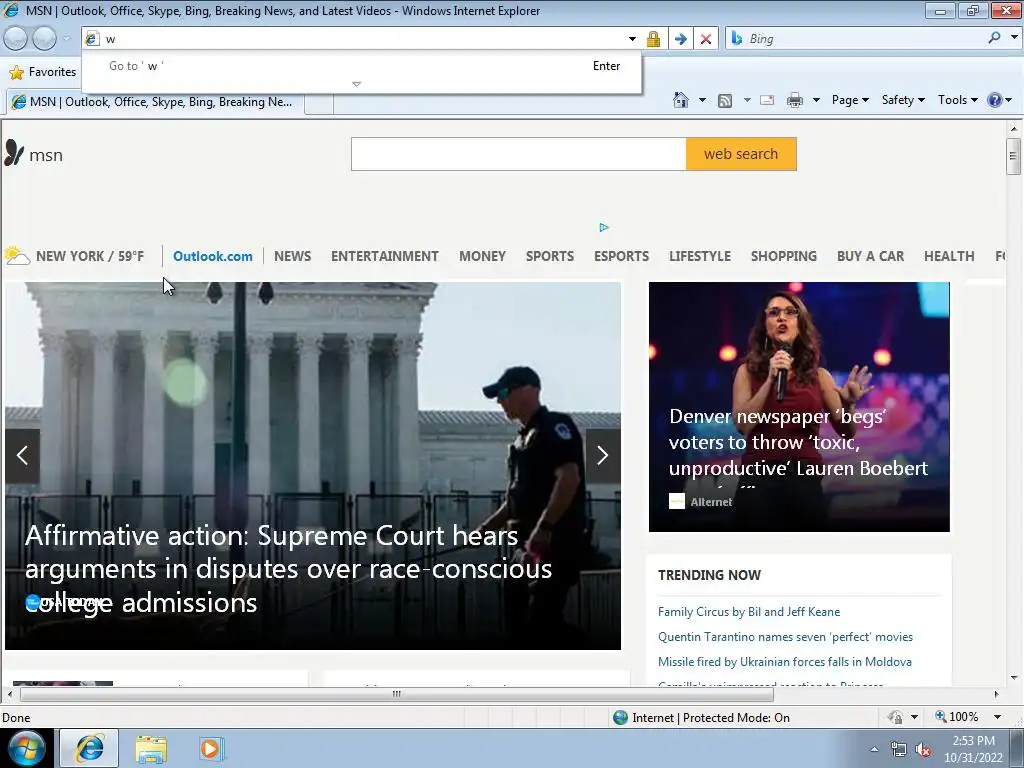Click the Bing search magnifier icon
This screenshot has width=1024, height=768.
[994, 38]
